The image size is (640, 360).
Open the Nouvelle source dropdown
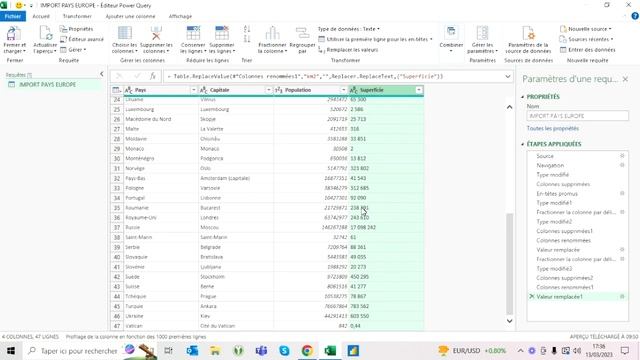click(x=586, y=29)
